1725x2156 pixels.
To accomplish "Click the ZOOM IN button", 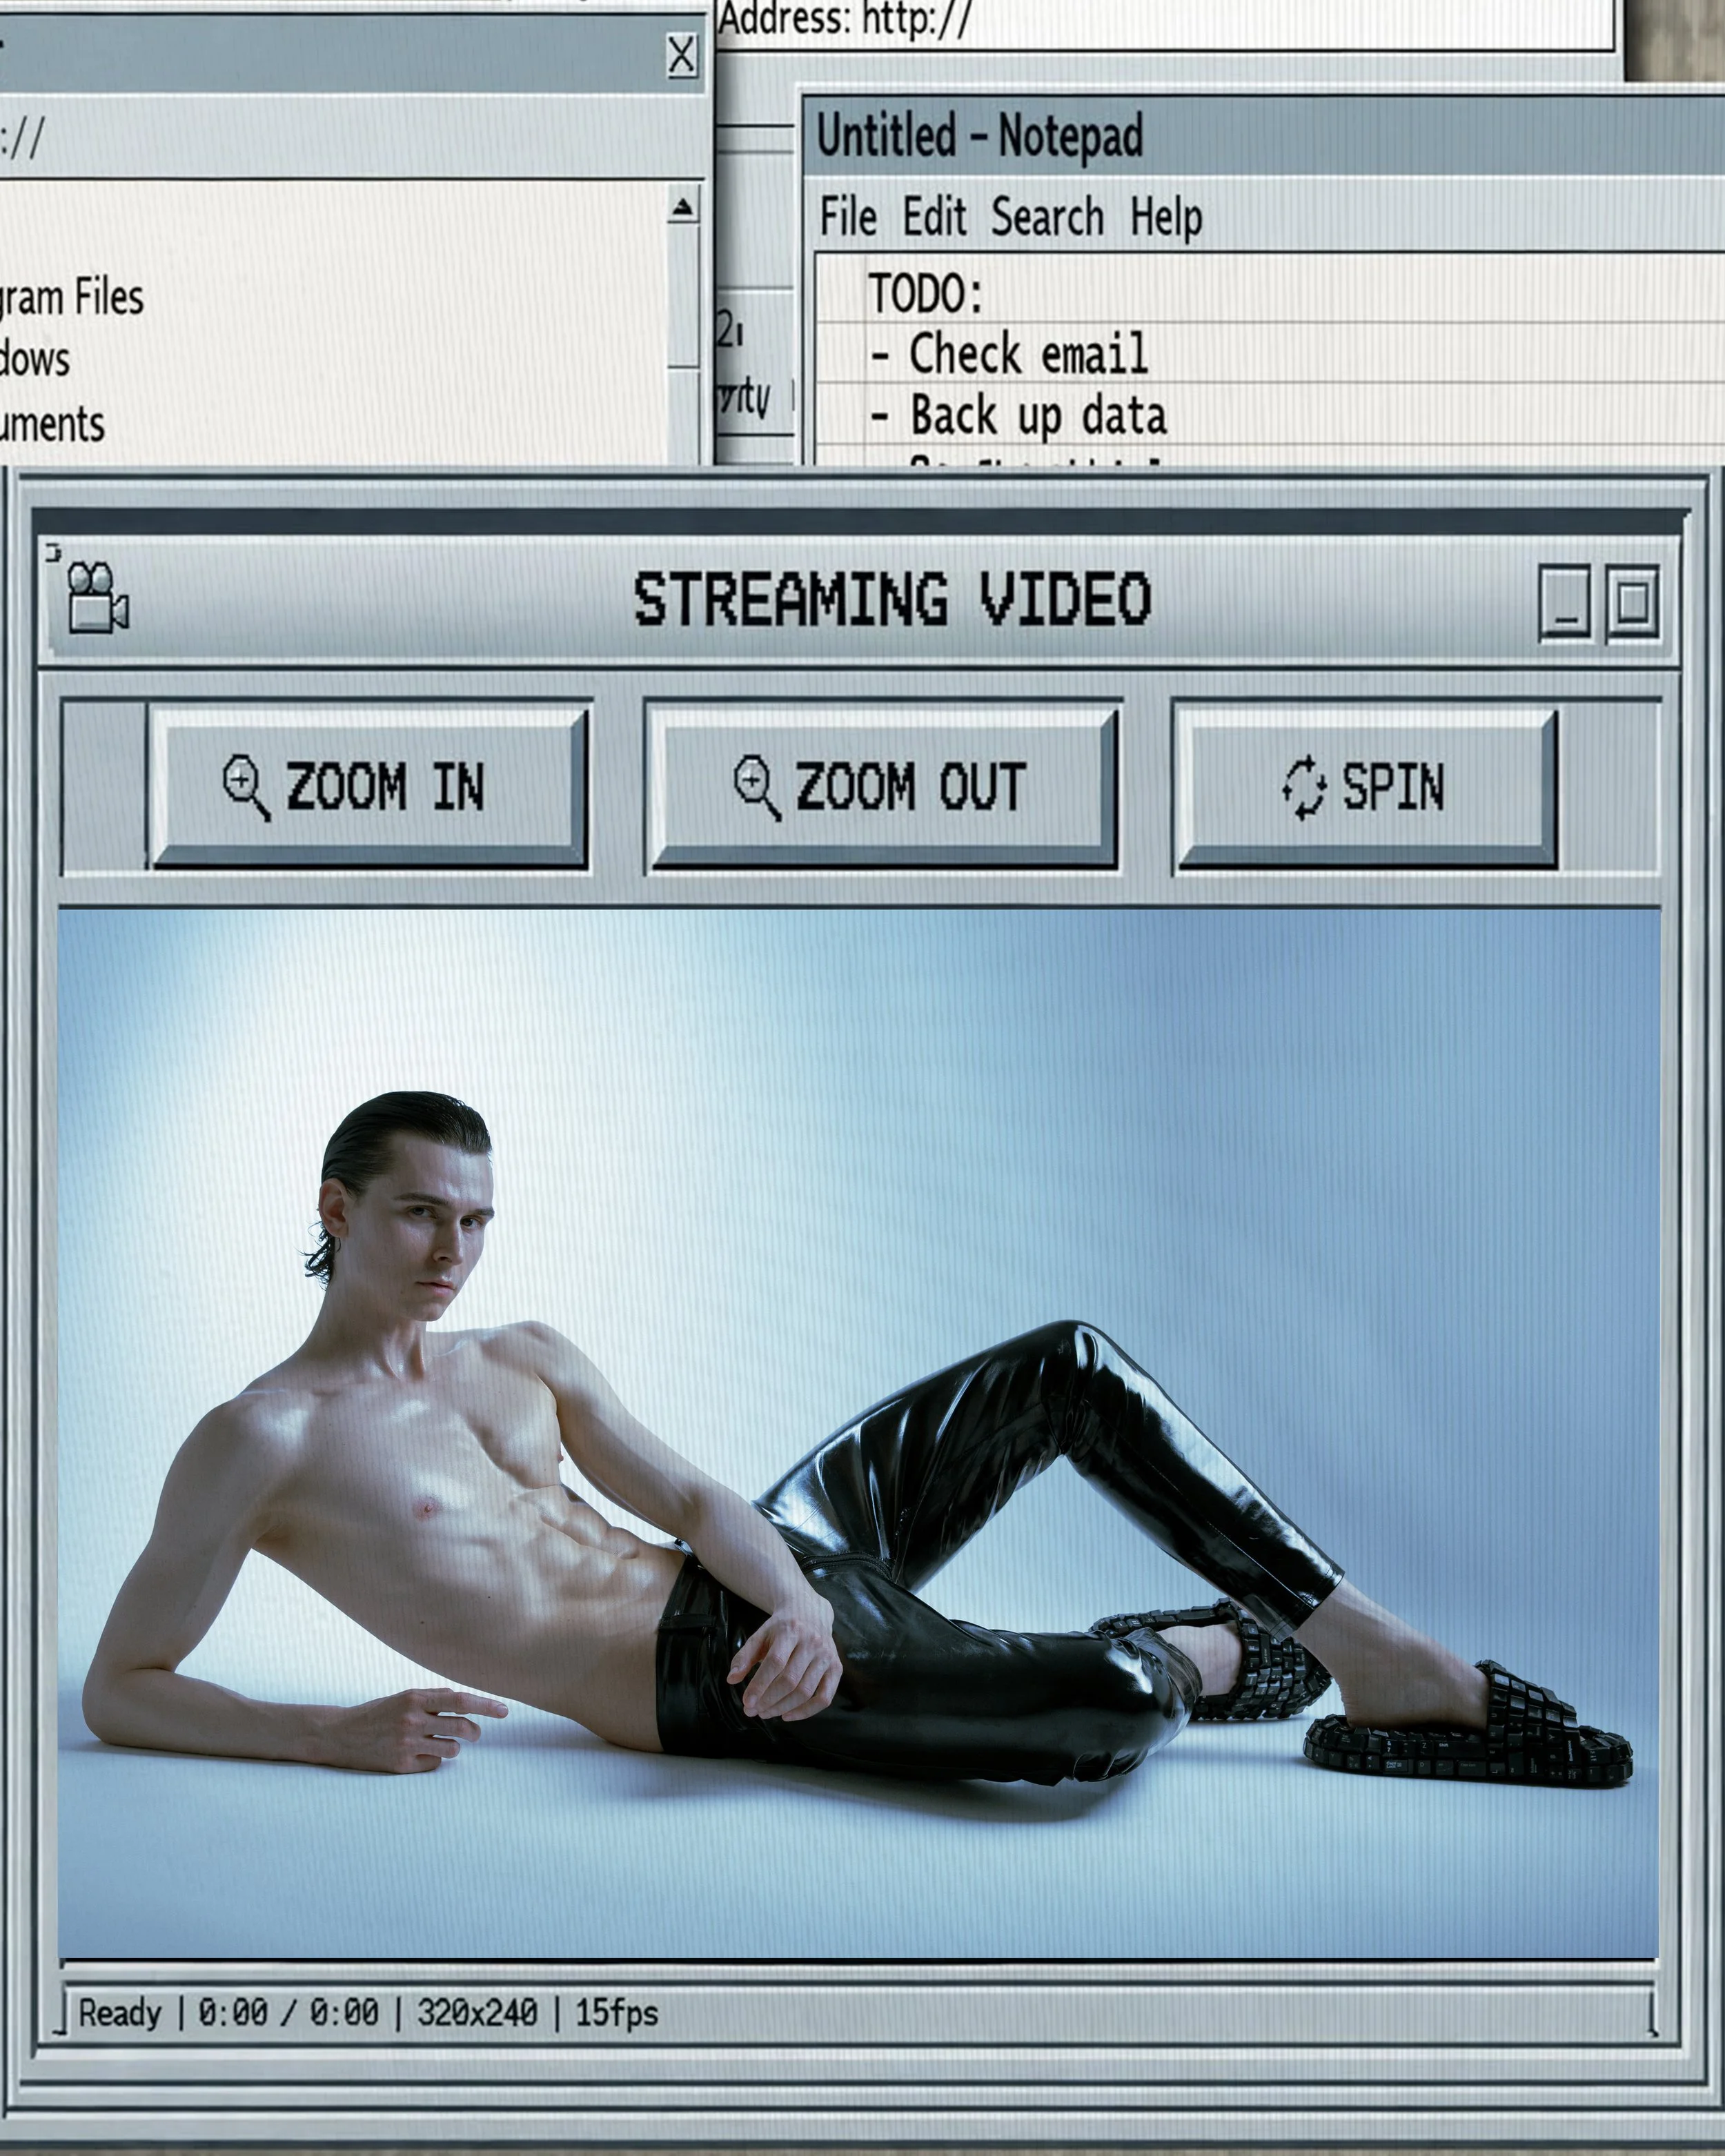I will (x=368, y=787).
